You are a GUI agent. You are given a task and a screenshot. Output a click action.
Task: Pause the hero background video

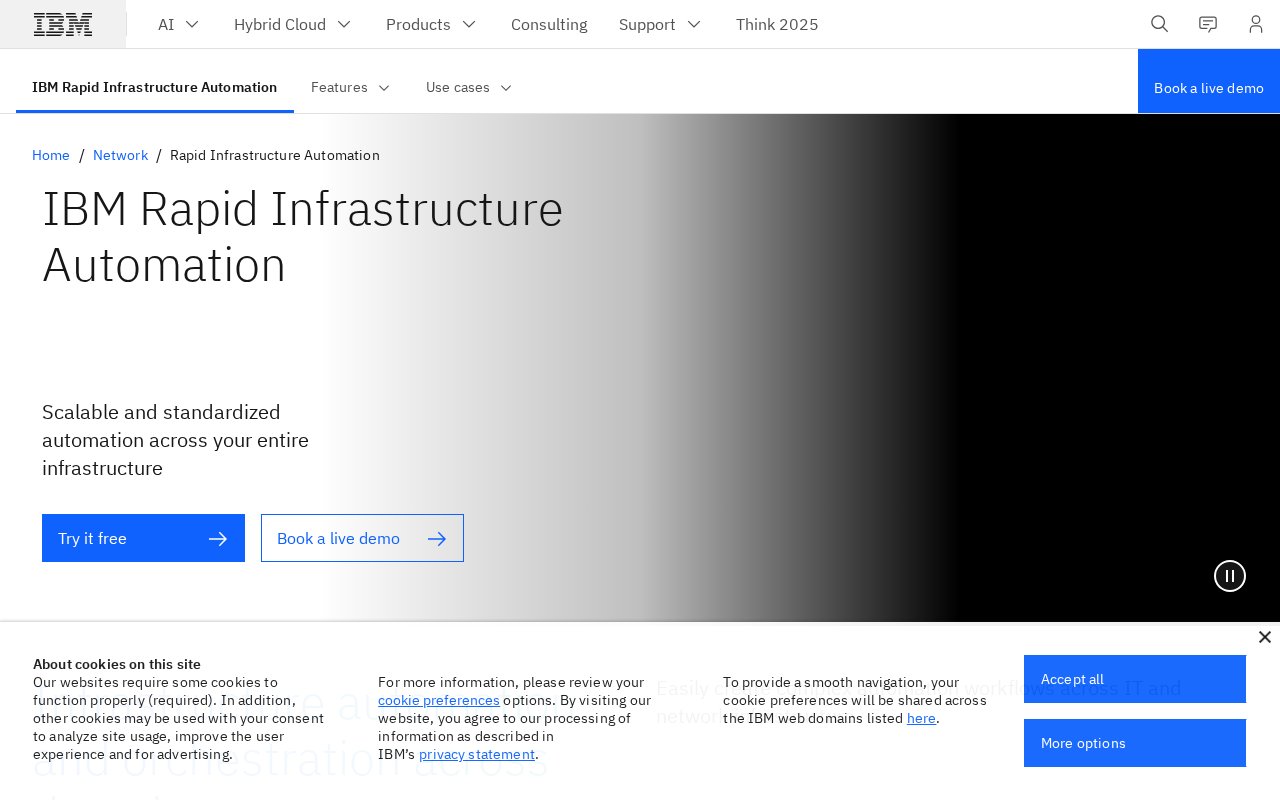pyautogui.click(x=1230, y=576)
